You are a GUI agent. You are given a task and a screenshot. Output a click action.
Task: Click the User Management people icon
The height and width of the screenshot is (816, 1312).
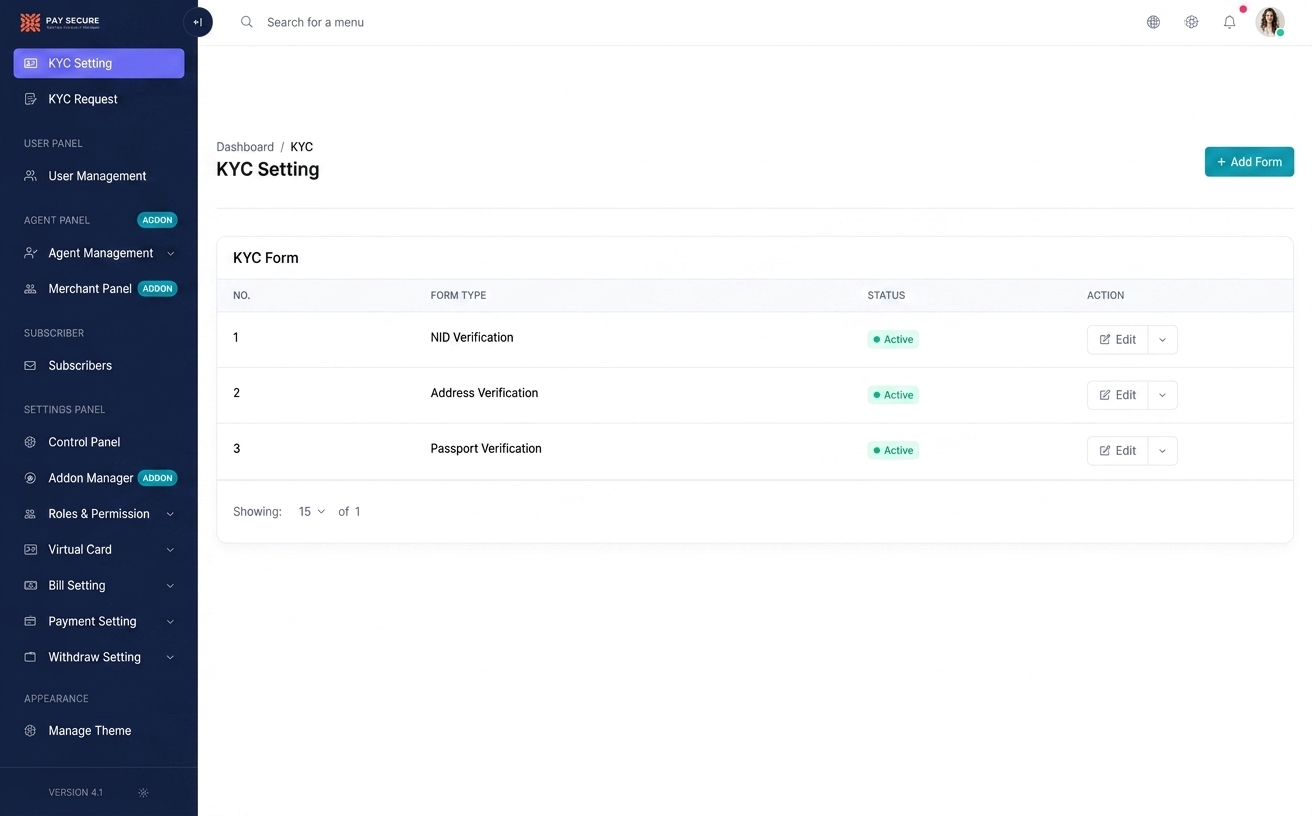(30, 176)
